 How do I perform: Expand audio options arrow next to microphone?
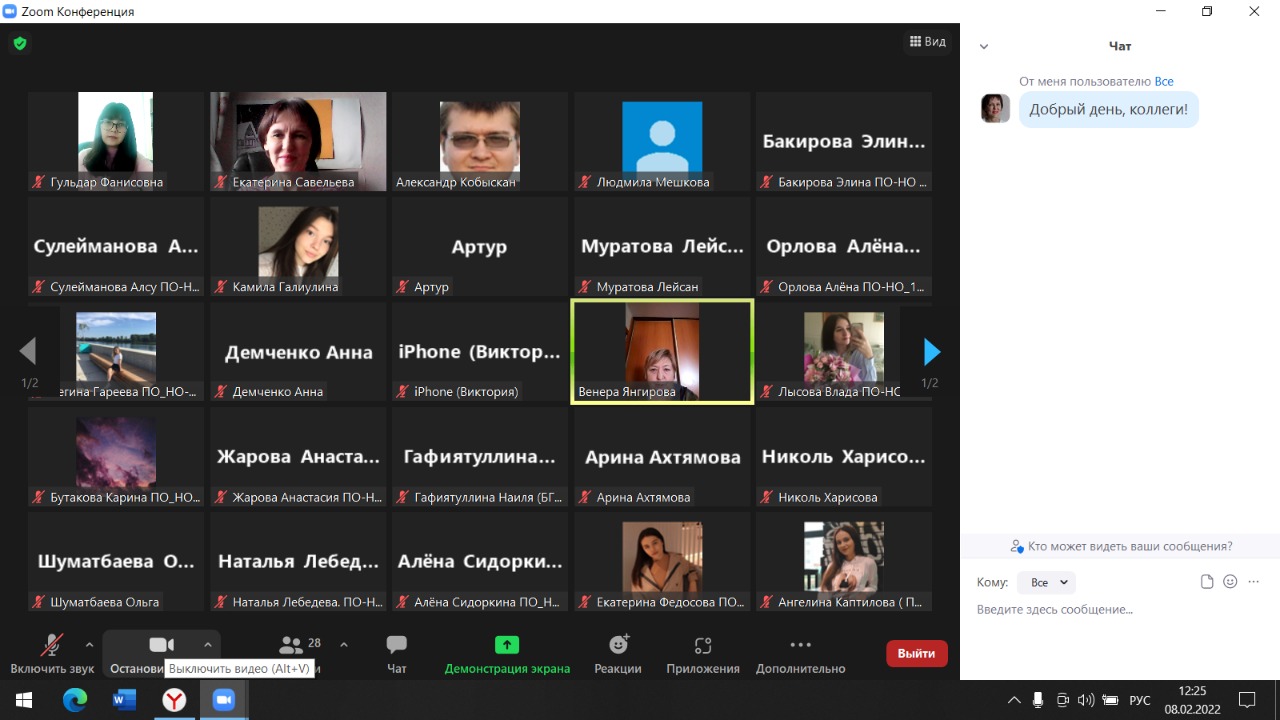[x=89, y=645]
